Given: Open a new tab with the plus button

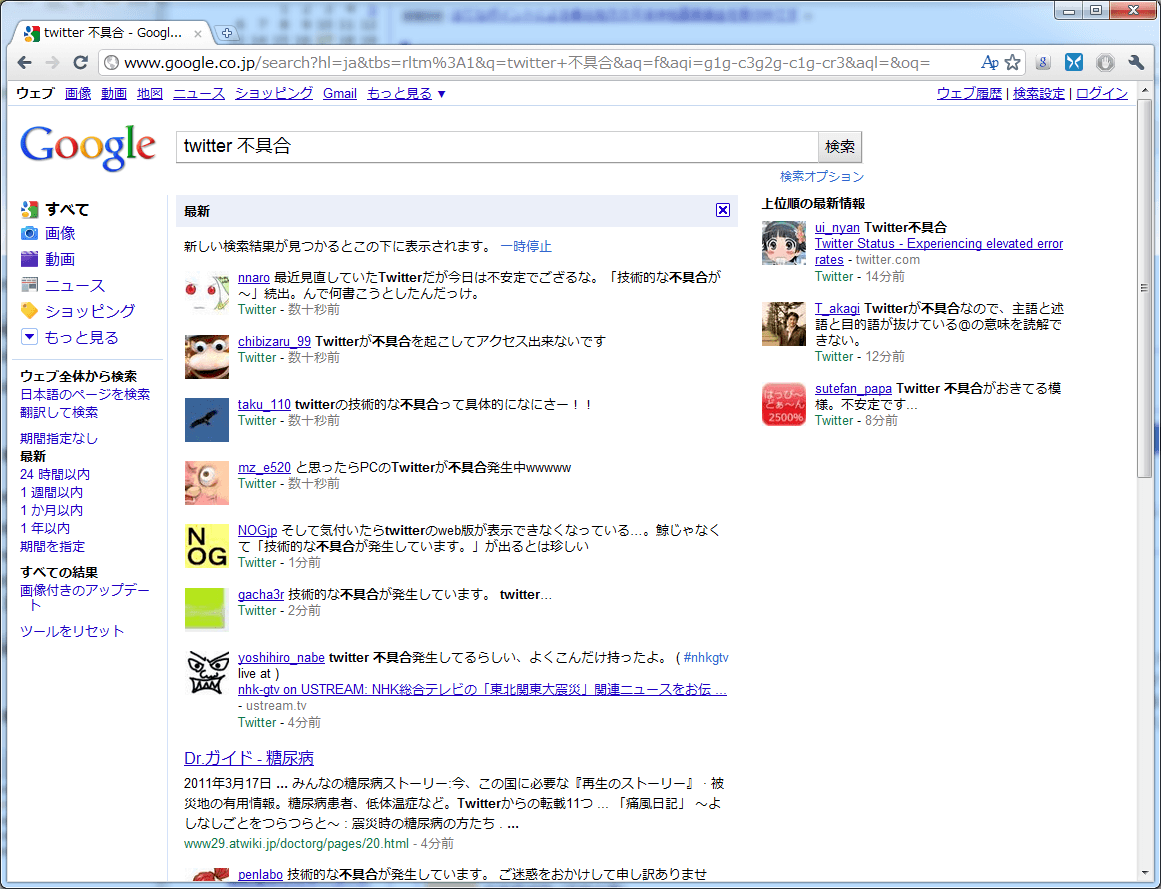Looking at the screenshot, I should point(226,33).
